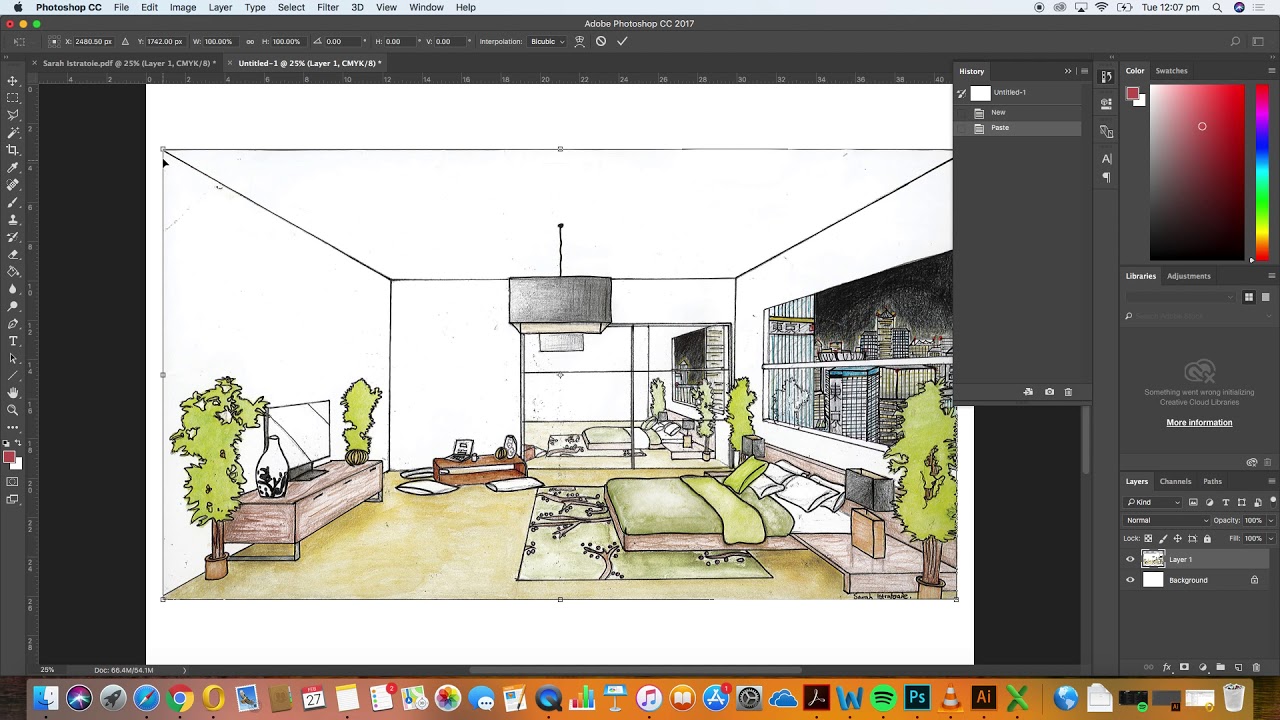This screenshot has height=720, width=1280.
Task: Toggle maintain aspect ratio link icon
Action: [x=250, y=41]
